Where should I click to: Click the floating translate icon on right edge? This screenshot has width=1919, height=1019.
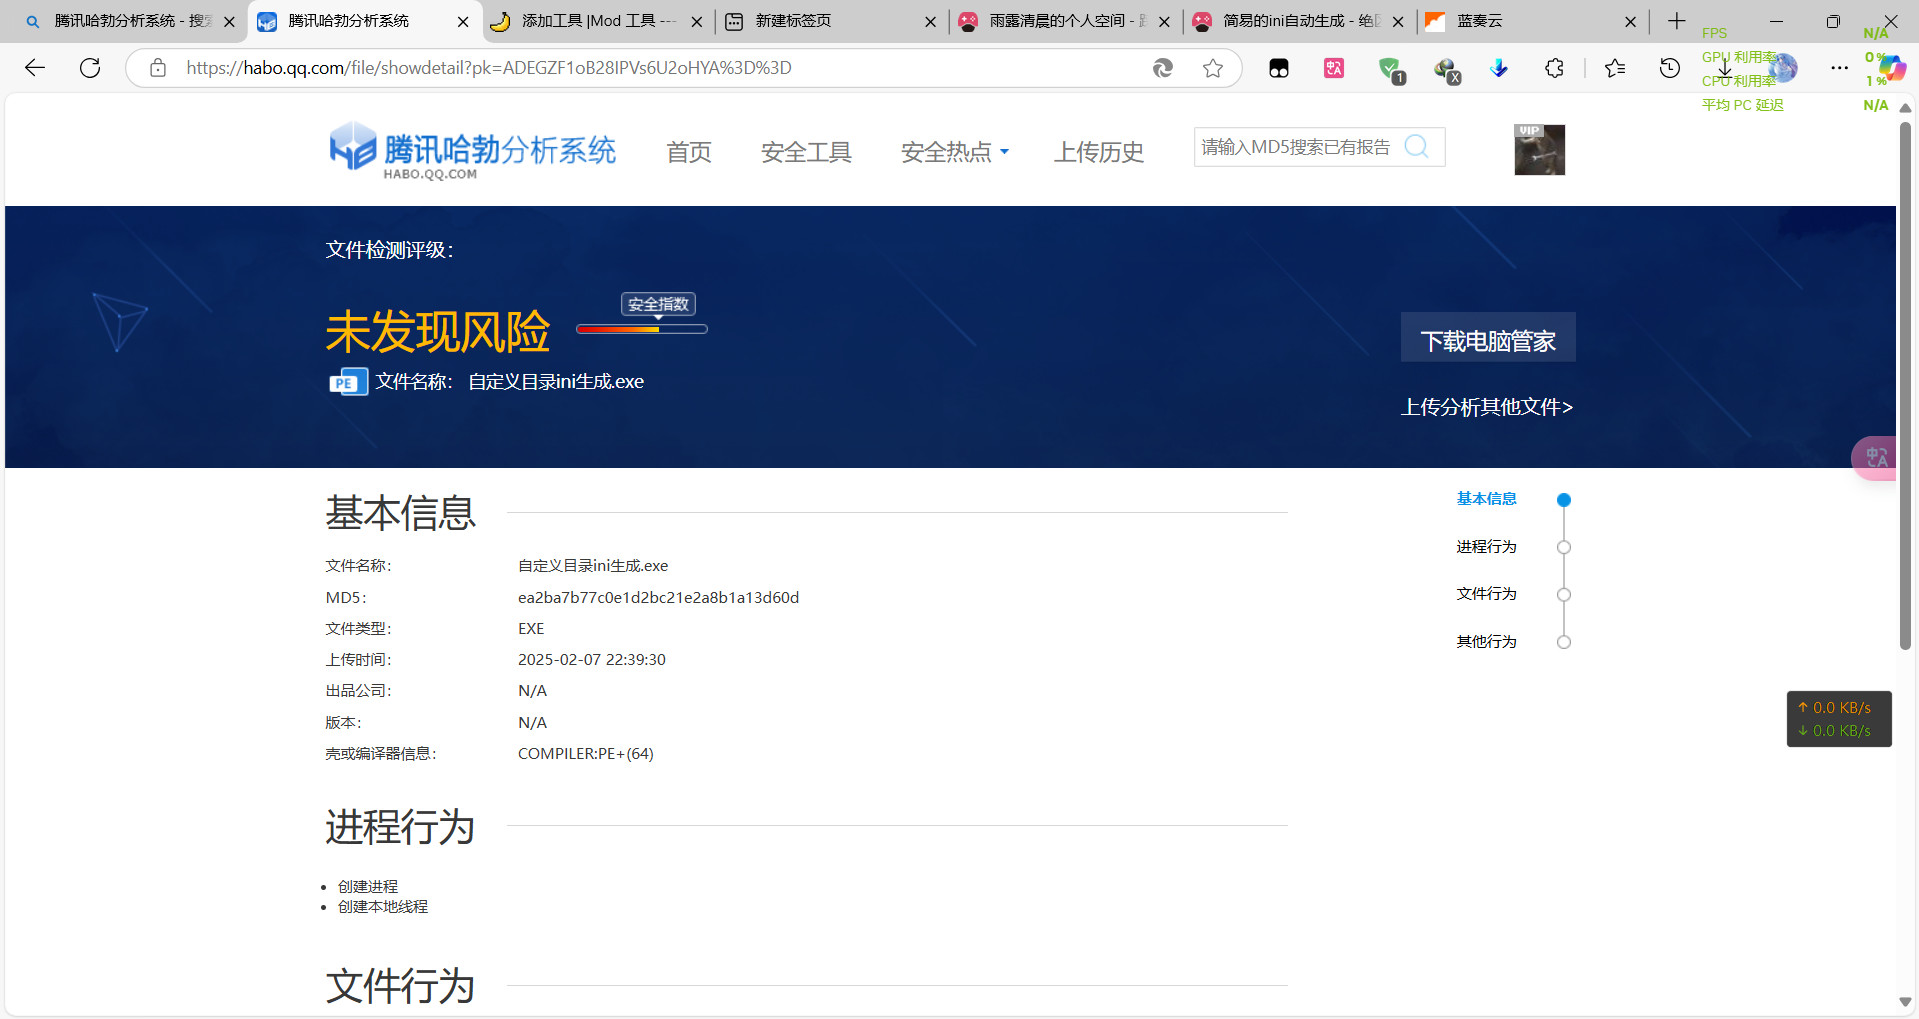point(1876,458)
